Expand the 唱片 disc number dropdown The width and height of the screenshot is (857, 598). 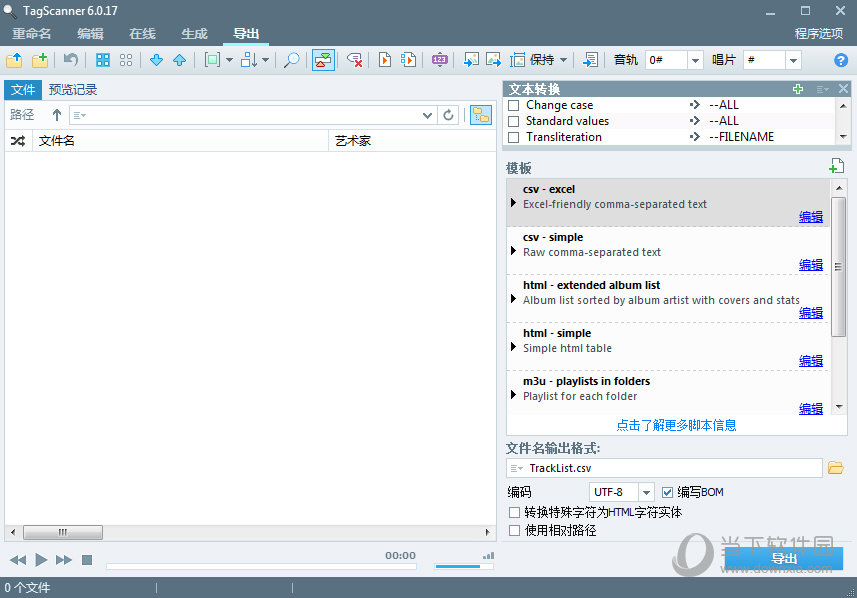coord(793,60)
